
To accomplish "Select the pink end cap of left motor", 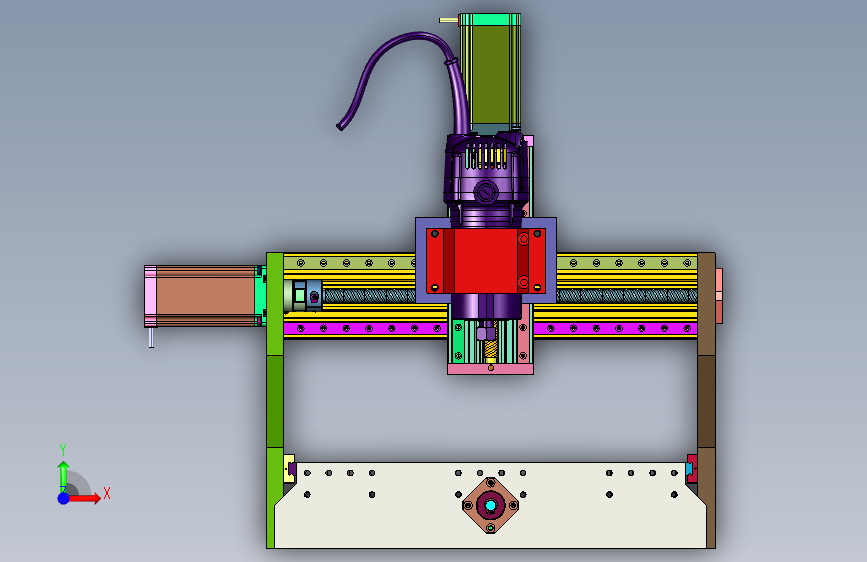I will [x=150, y=296].
